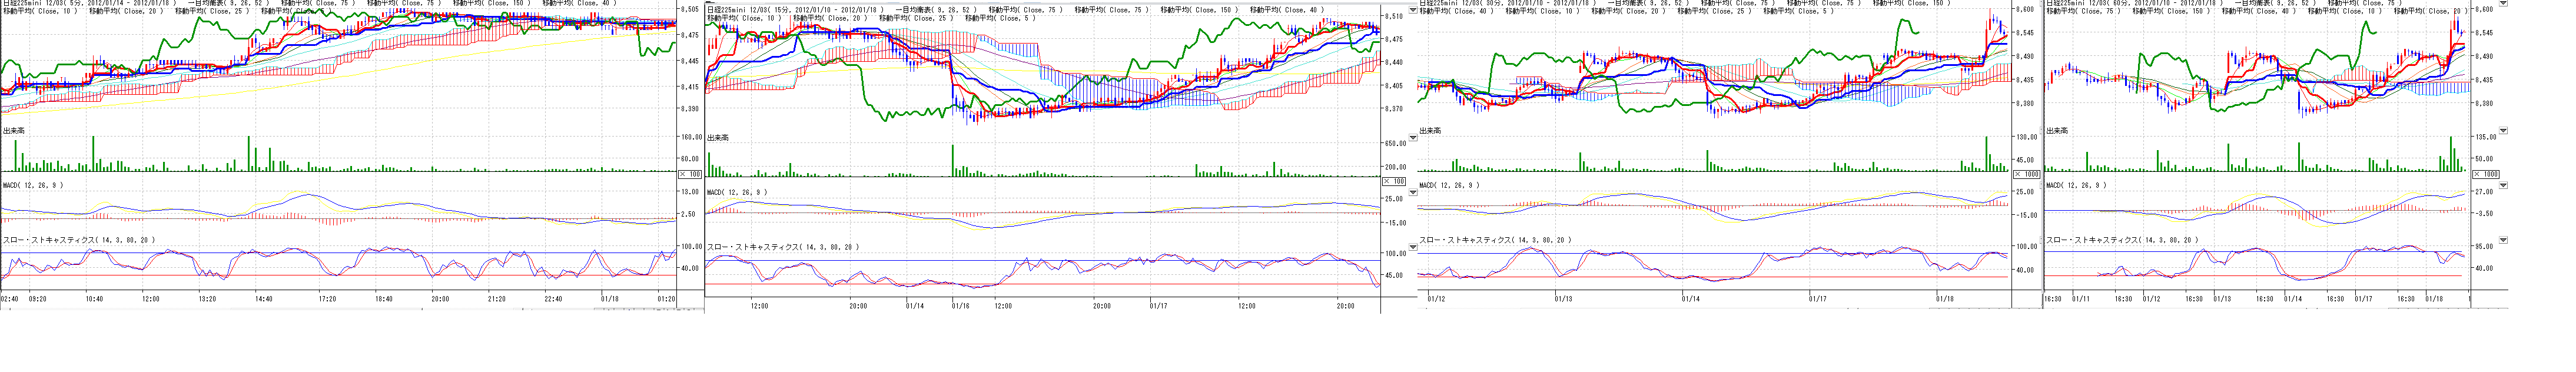This screenshot has width=2576, height=372.
Task: Expand the stochastics pane arrow in 15分 chart
Action: [x=1412, y=246]
